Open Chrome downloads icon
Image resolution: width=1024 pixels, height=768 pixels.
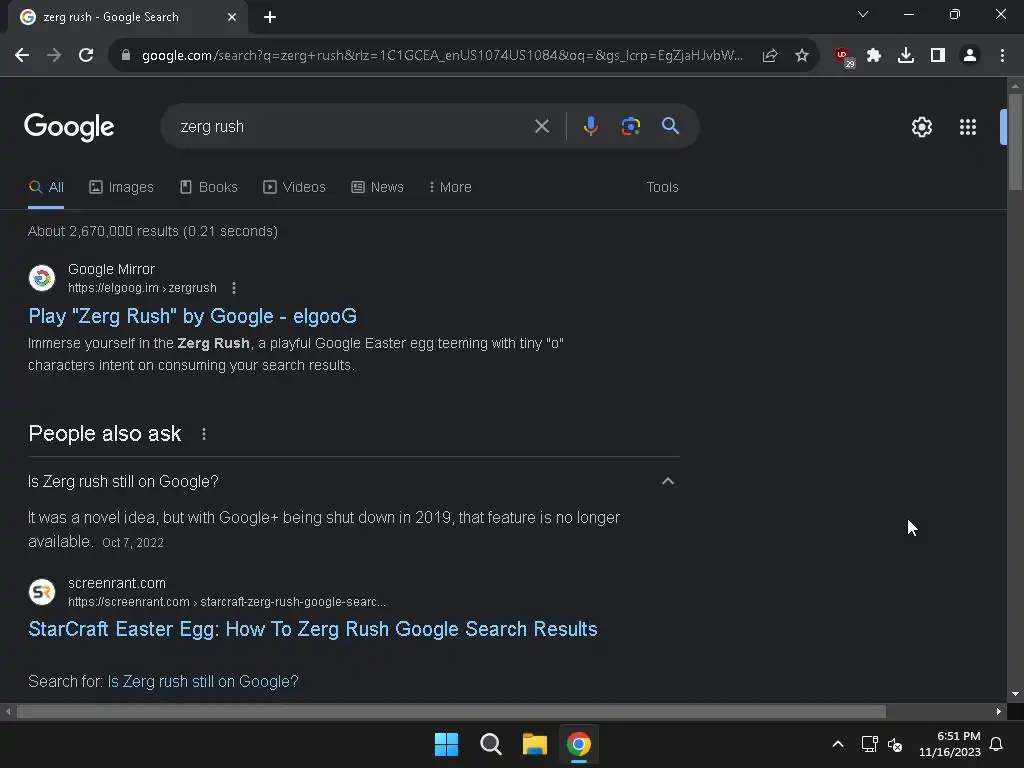click(x=906, y=56)
